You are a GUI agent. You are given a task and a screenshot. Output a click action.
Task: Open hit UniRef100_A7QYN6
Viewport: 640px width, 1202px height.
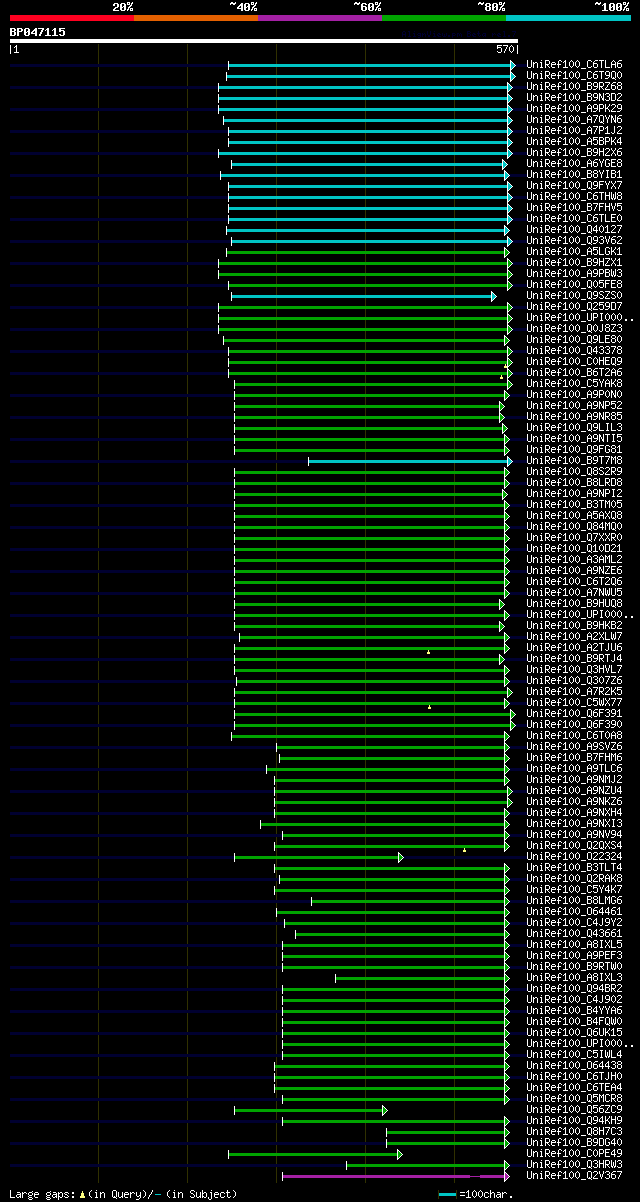point(574,119)
